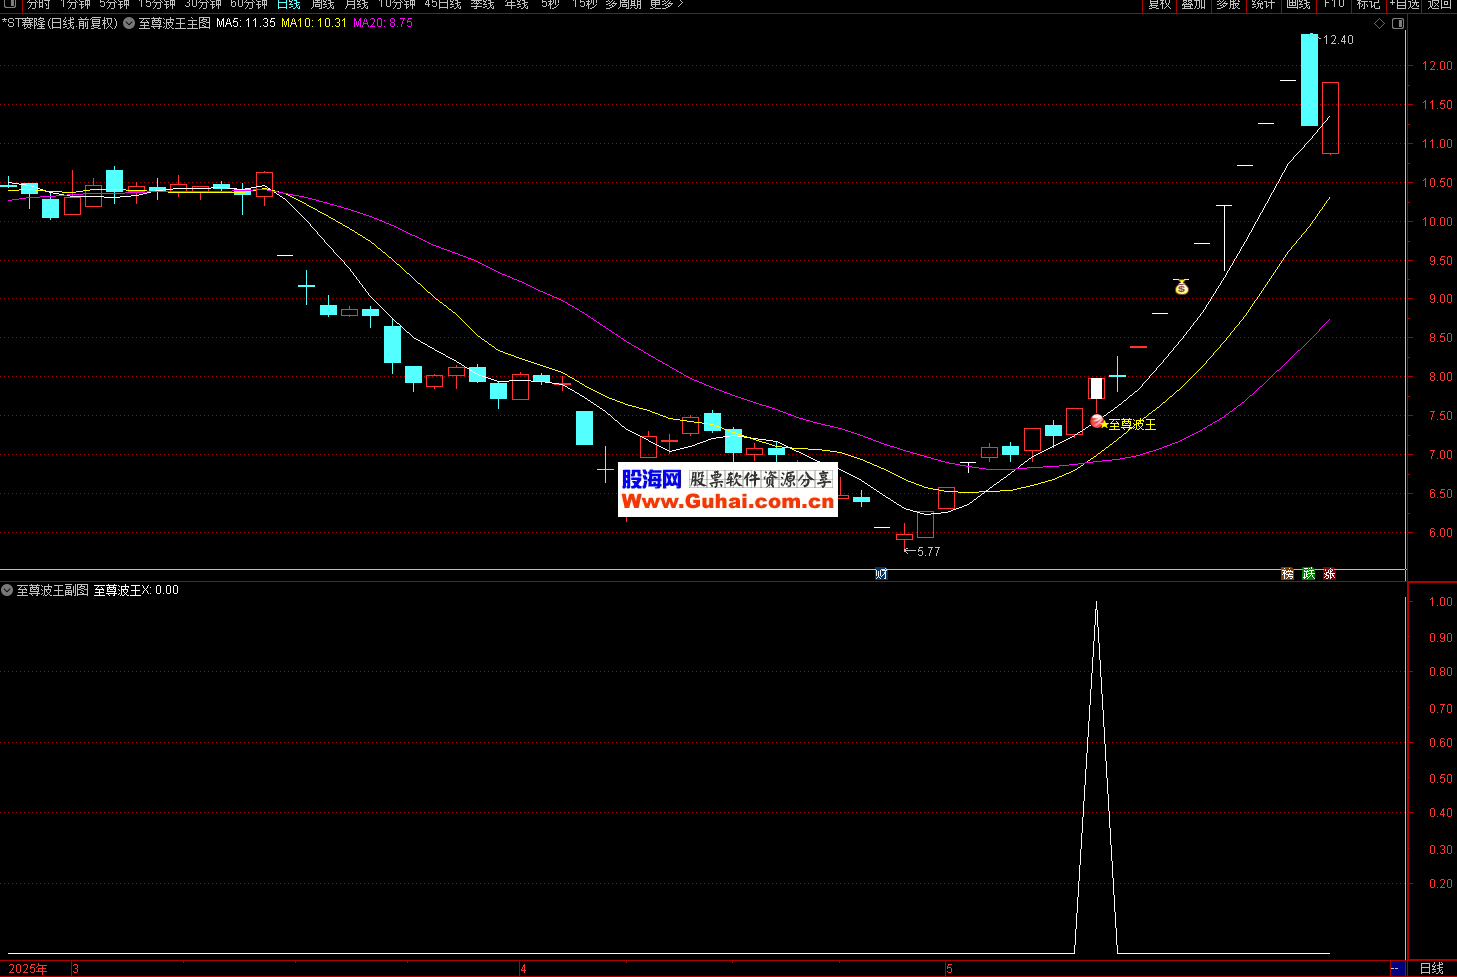Click the 日线 label at bottom right
The image size is (1457, 977).
point(1432,968)
